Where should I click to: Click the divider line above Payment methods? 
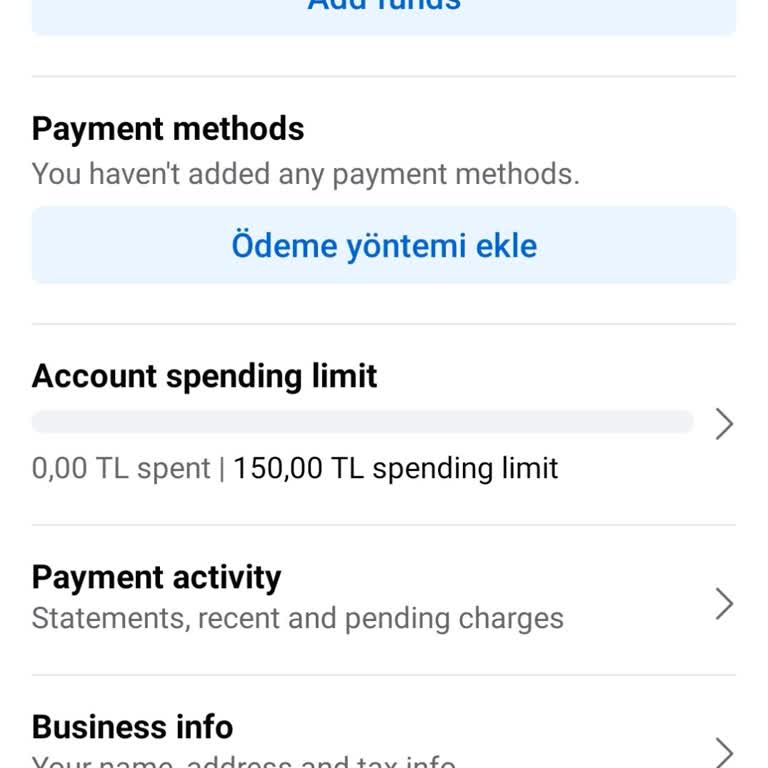(384, 77)
